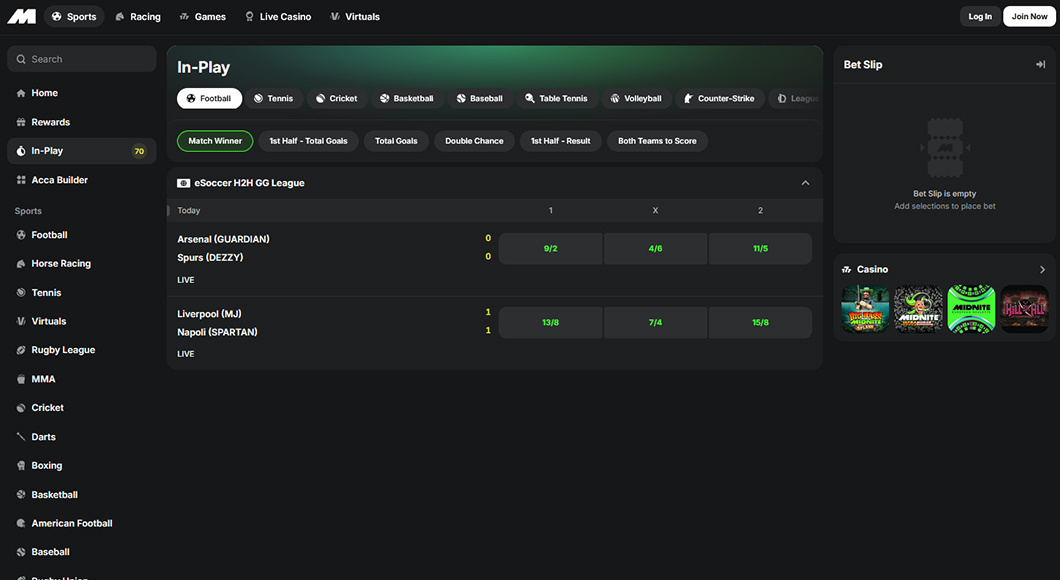
Task: Click the Midnite M logo
Action: coord(22,16)
